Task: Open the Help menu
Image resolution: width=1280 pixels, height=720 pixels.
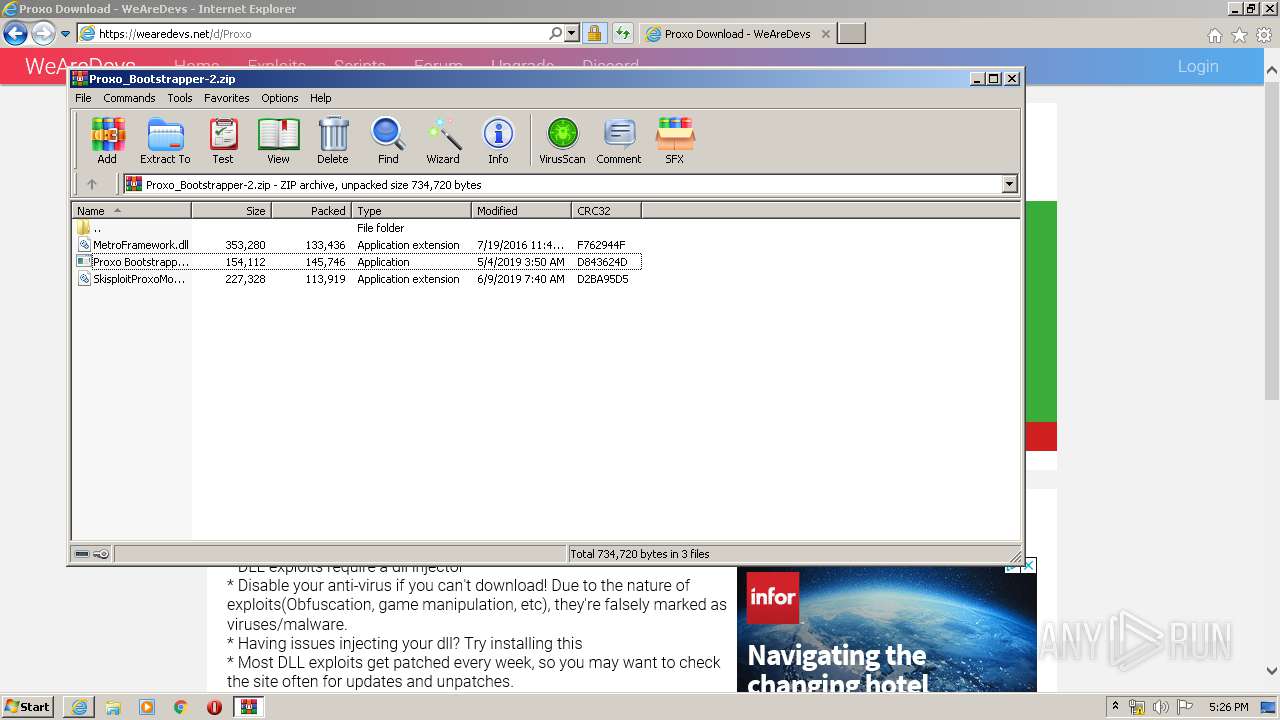Action: pyautogui.click(x=320, y=98)
